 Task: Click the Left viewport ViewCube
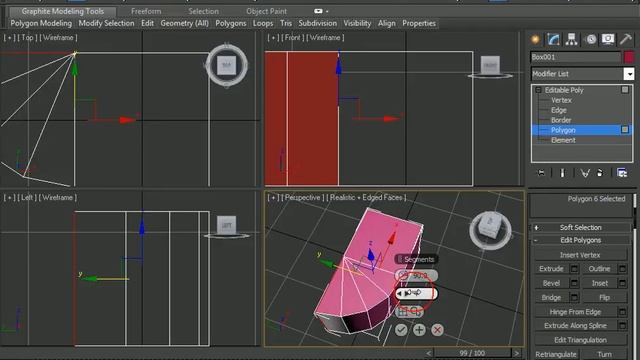click(227, 225)
